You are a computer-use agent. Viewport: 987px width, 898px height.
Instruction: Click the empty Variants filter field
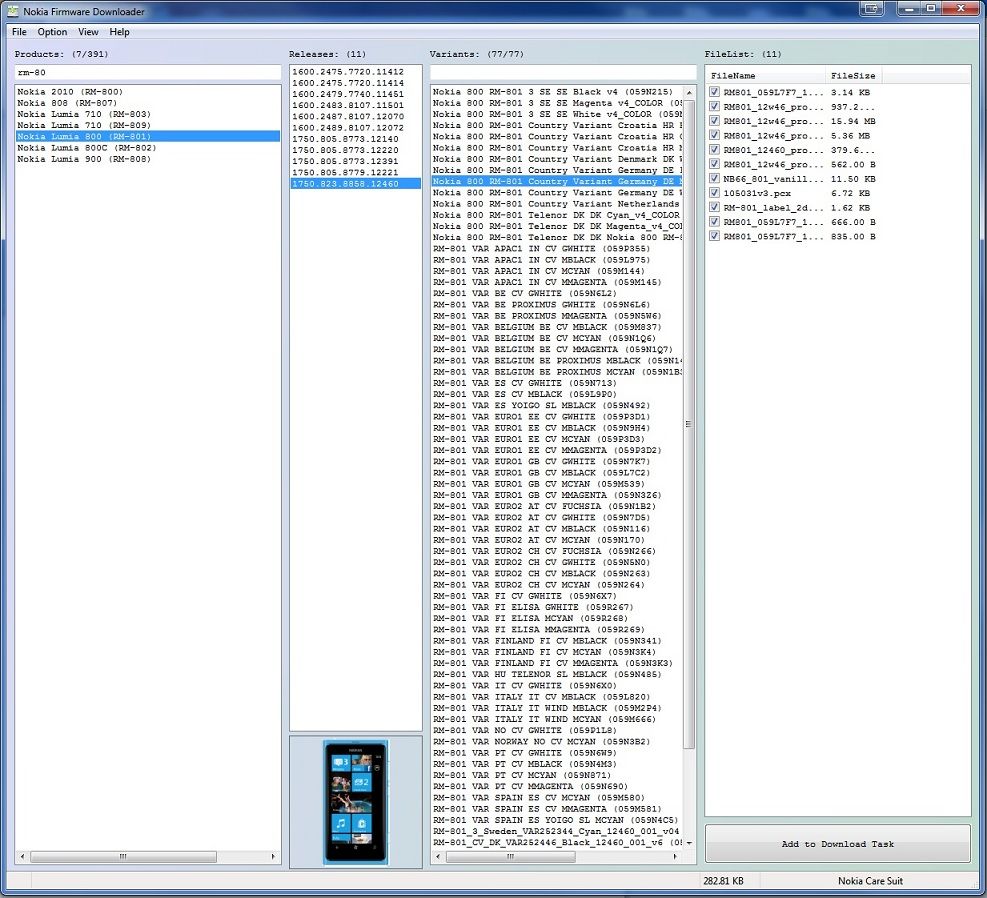pyautogui.click(x=563, y=72)
